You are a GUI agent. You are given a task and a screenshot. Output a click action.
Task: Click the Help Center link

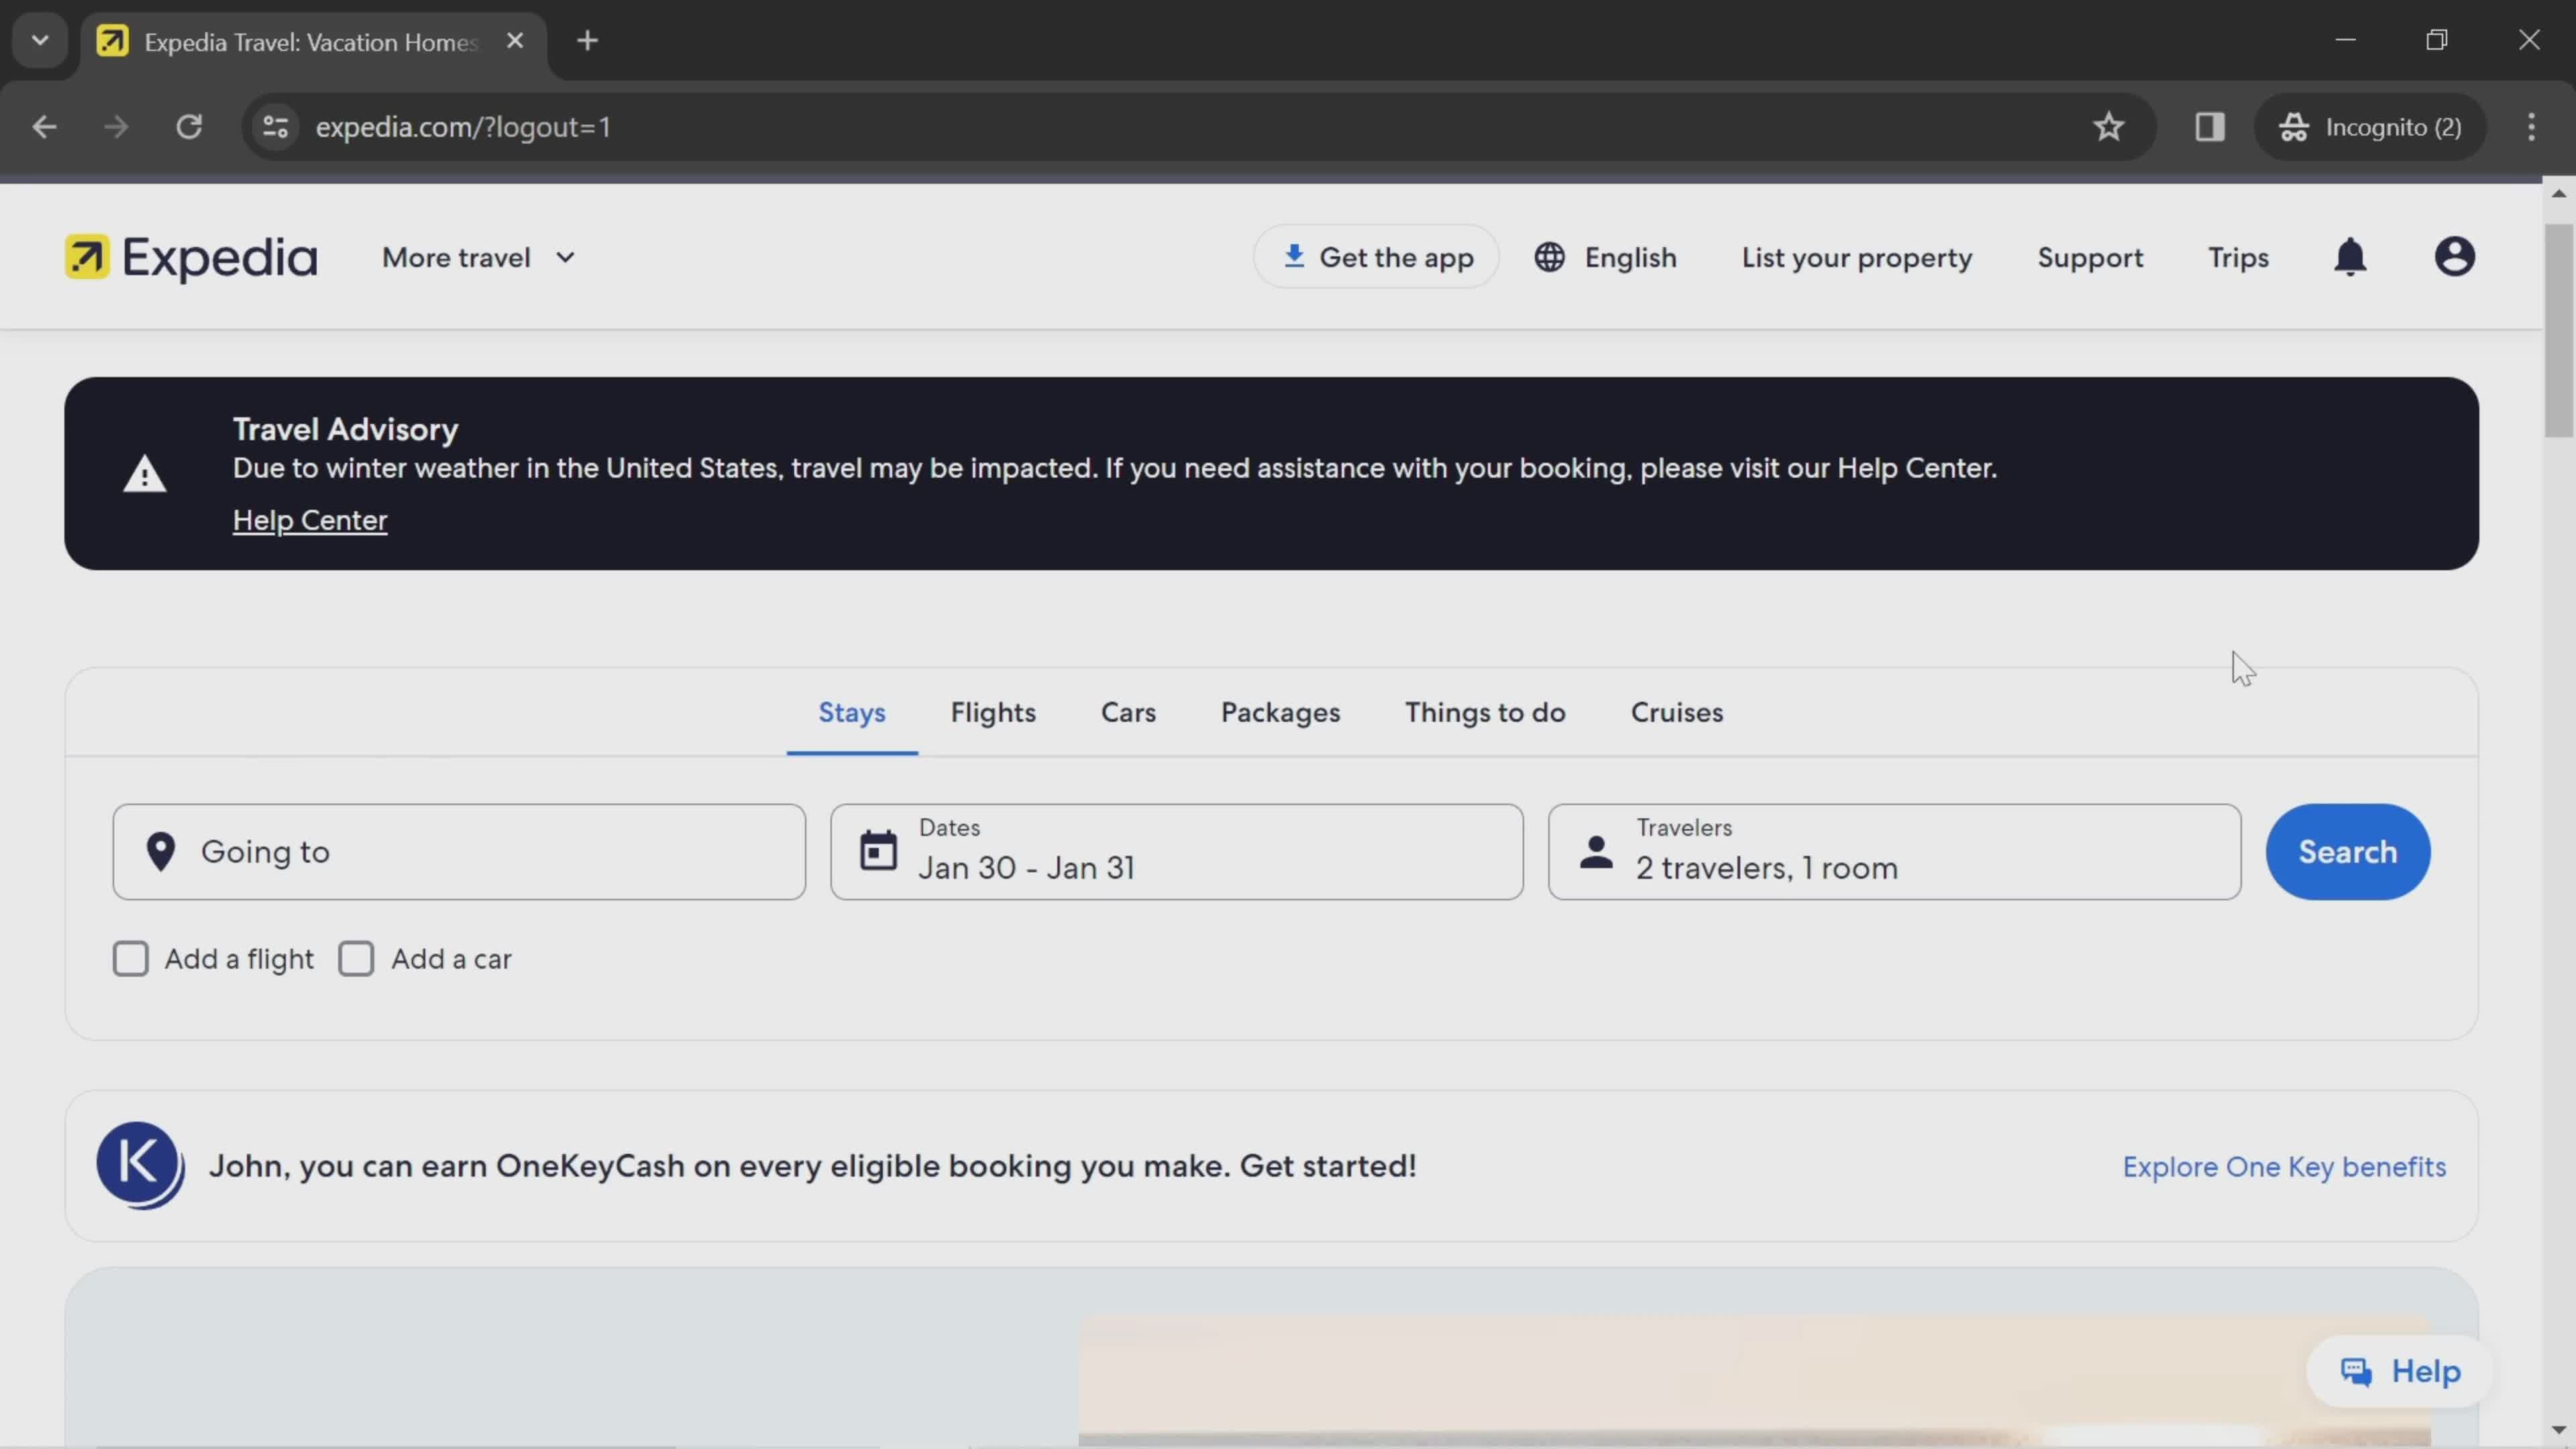(x=310, y=520)
